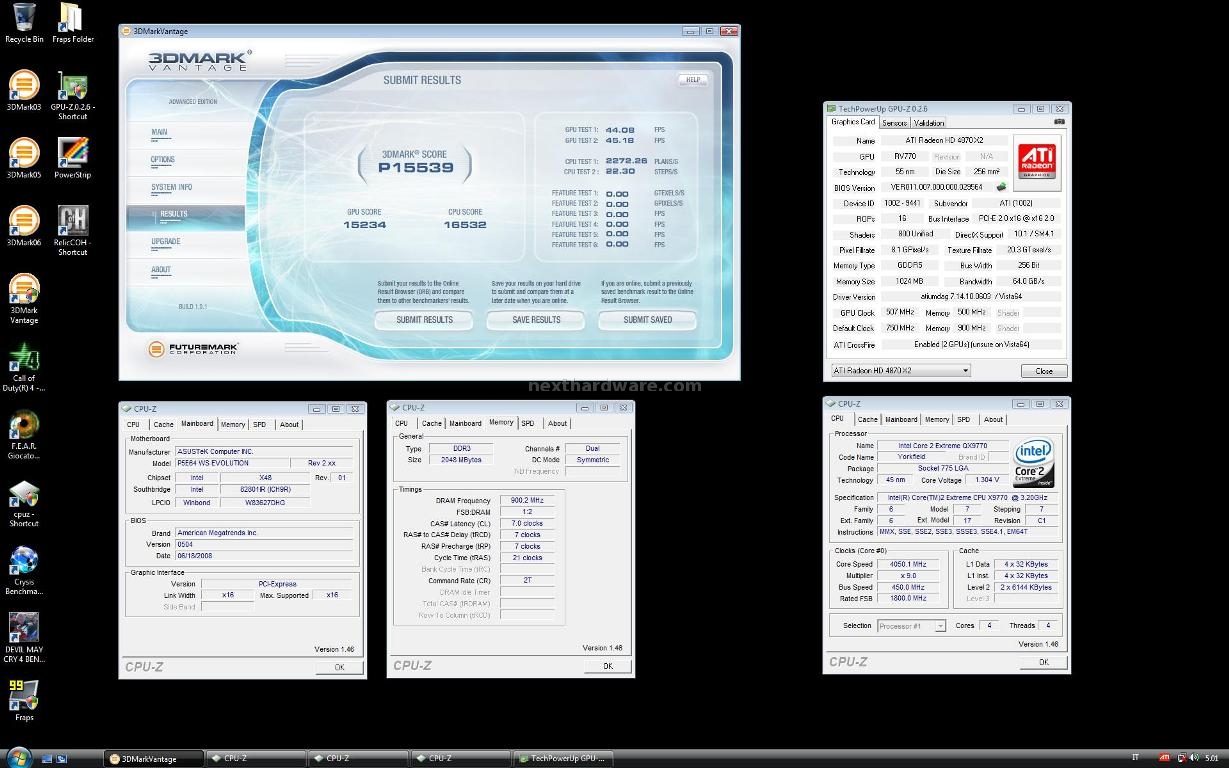This screenshot has width=1229, height=768.
Task: Click the Close button in GPU-Z
Action: point(1044,370)
